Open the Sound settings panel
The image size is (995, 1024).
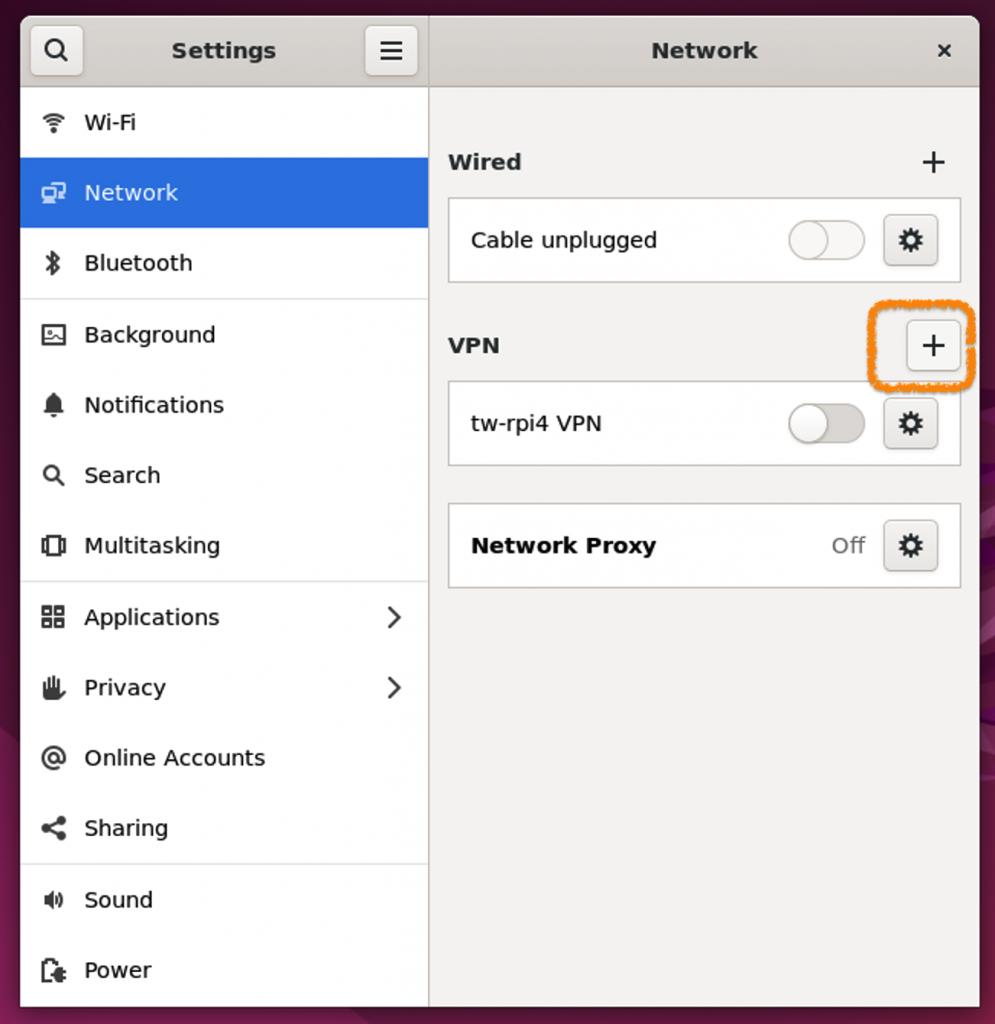click(118, 900)
